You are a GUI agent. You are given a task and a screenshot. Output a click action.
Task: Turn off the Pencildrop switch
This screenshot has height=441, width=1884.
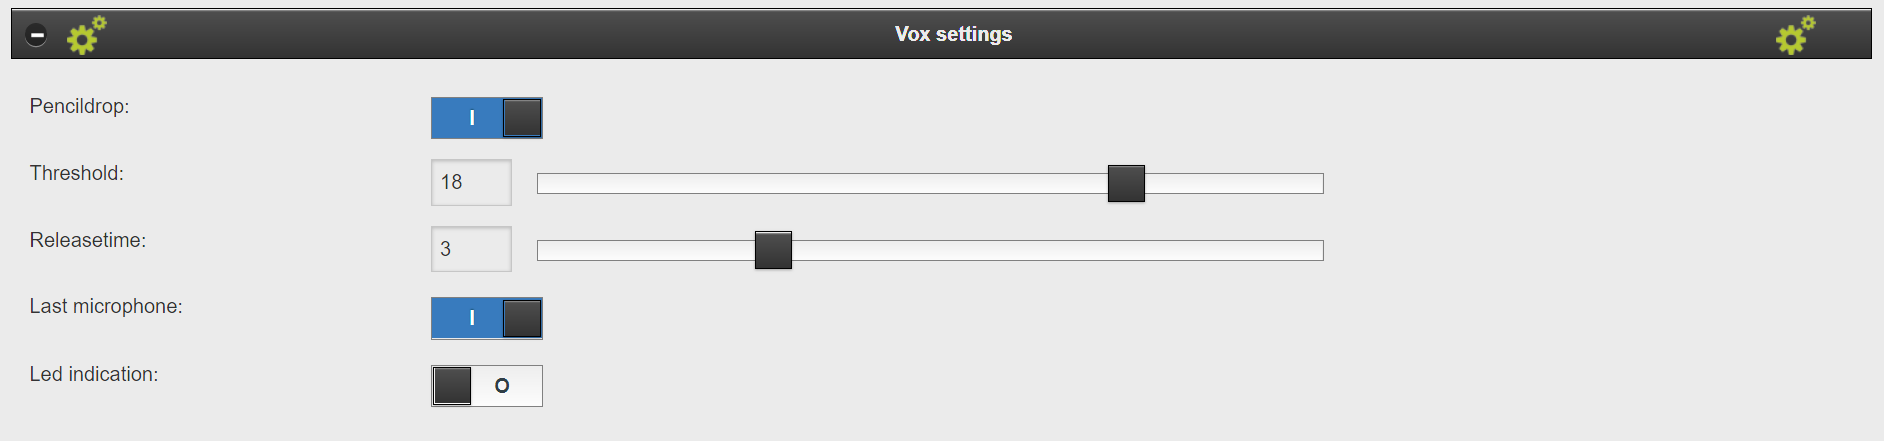(x=487, y=118)
